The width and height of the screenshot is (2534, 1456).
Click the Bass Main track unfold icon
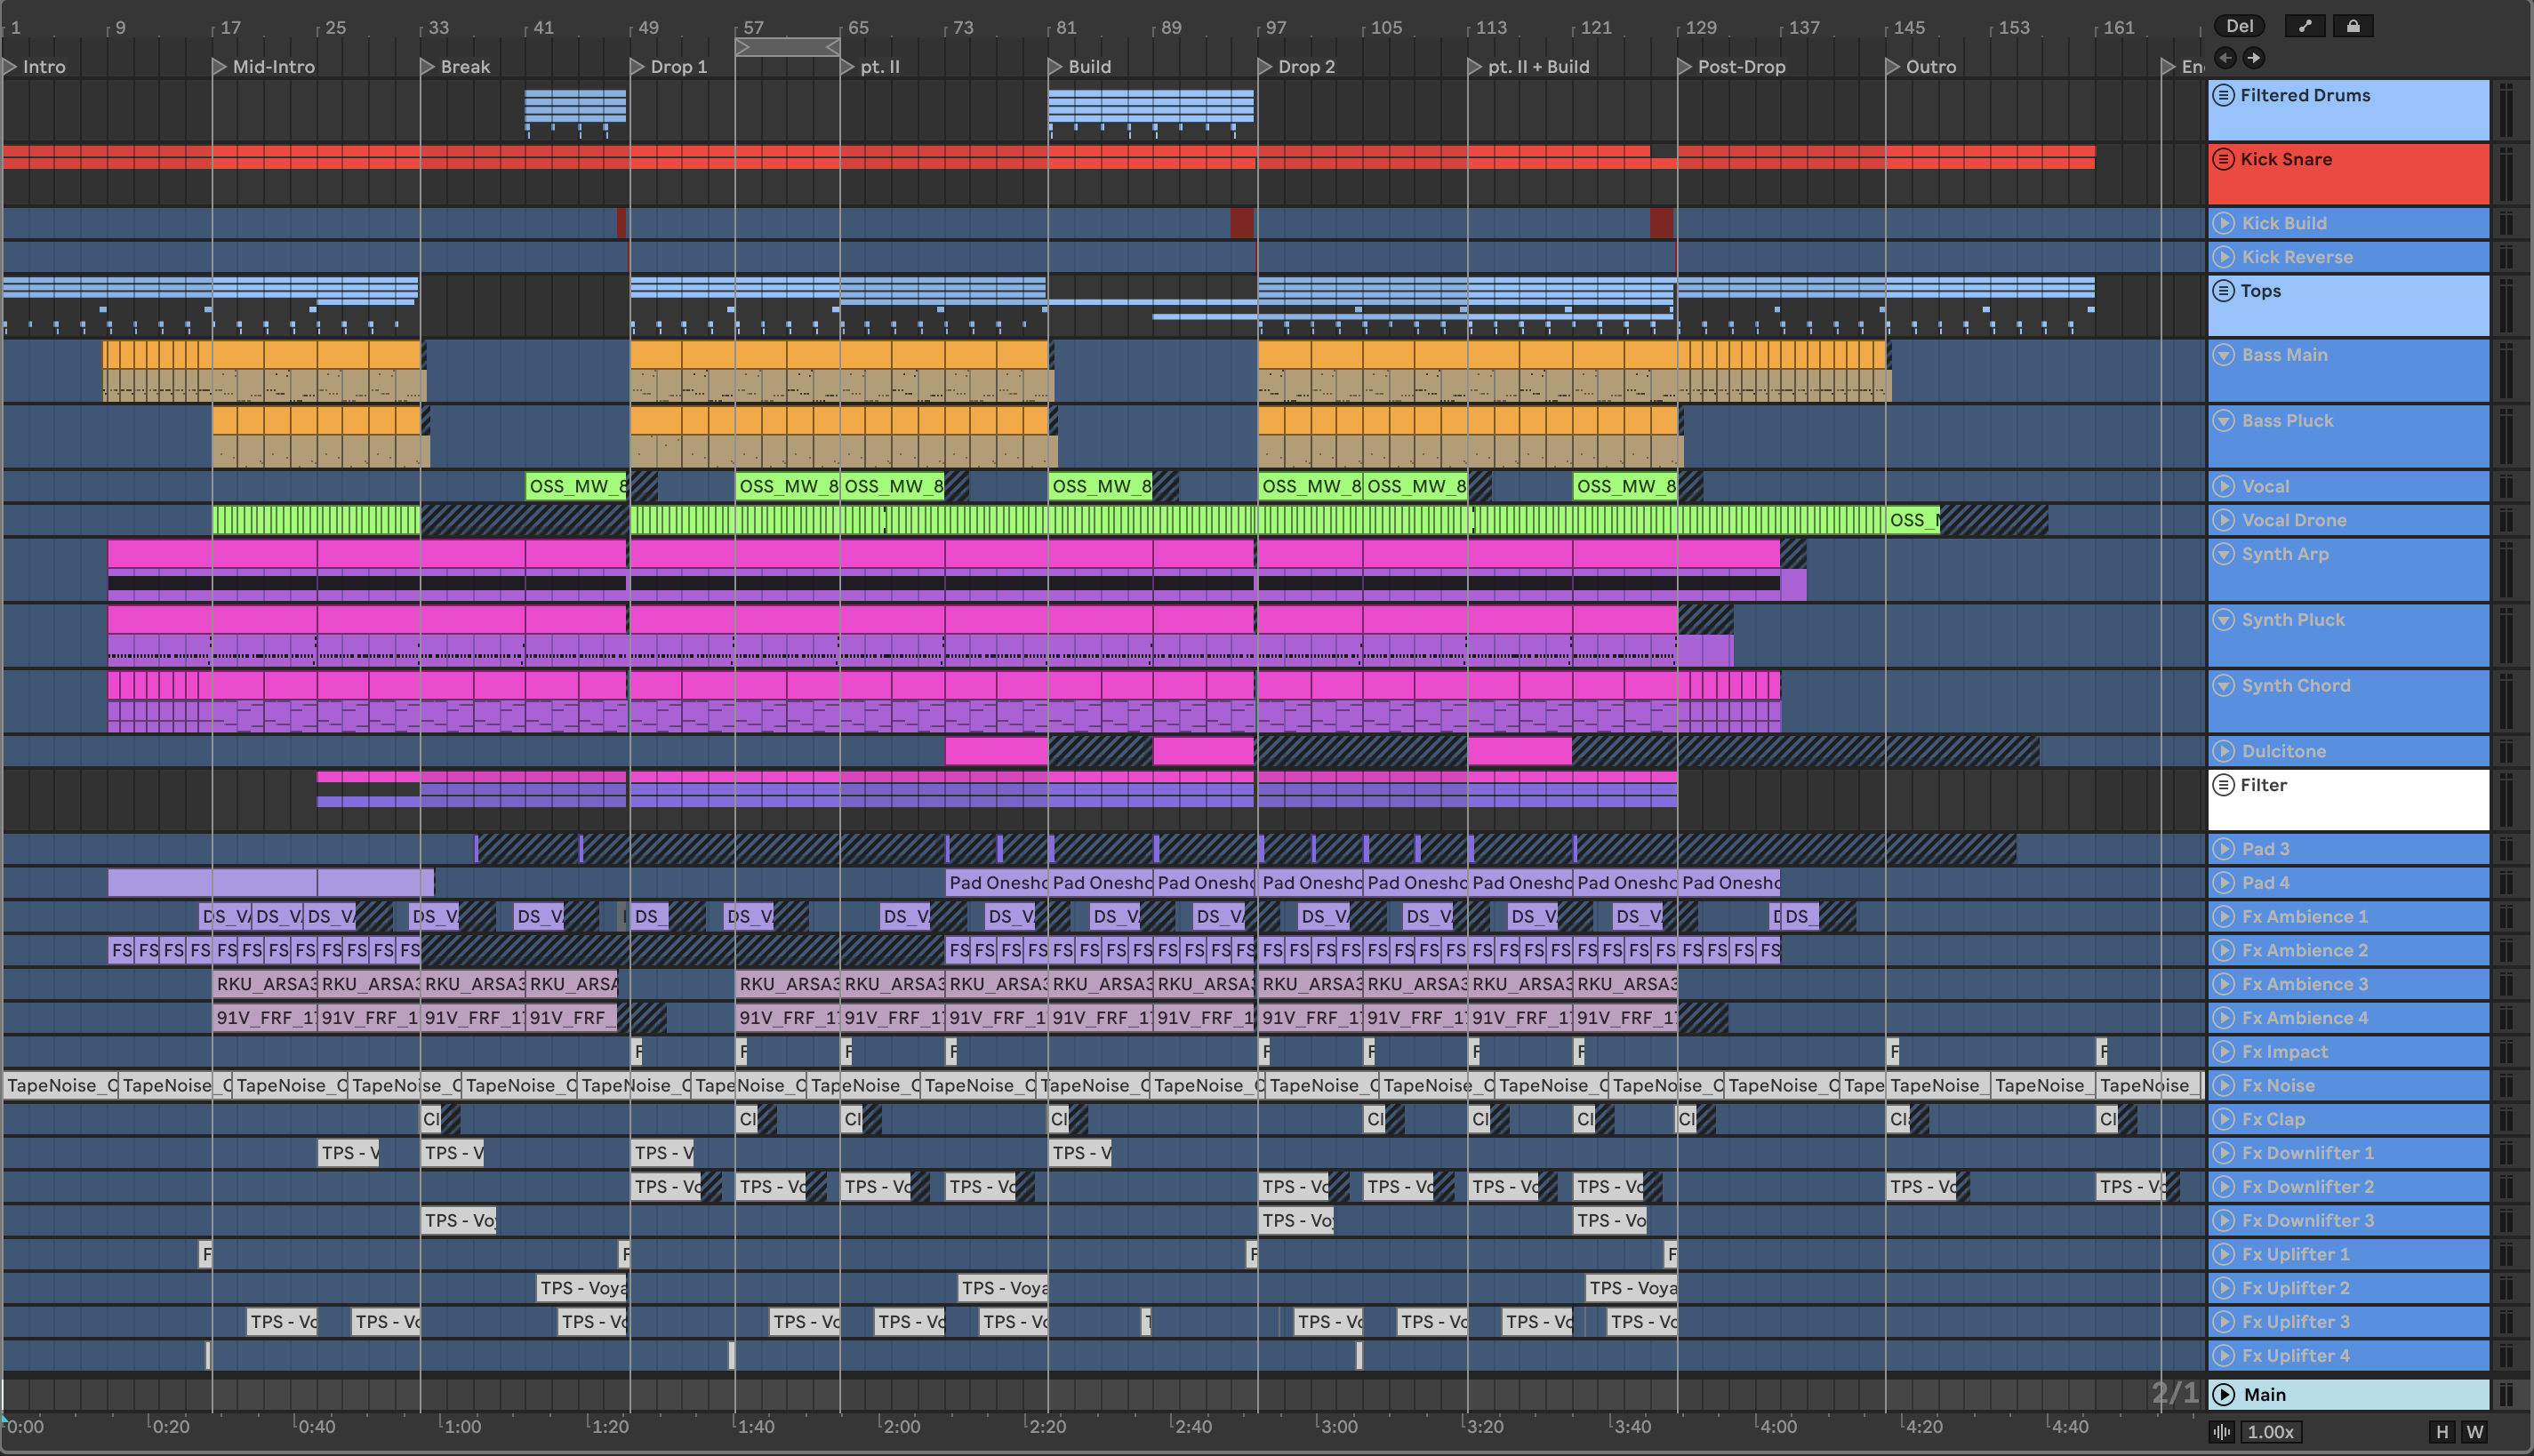pyautogui.click(x=2223, y=355)
